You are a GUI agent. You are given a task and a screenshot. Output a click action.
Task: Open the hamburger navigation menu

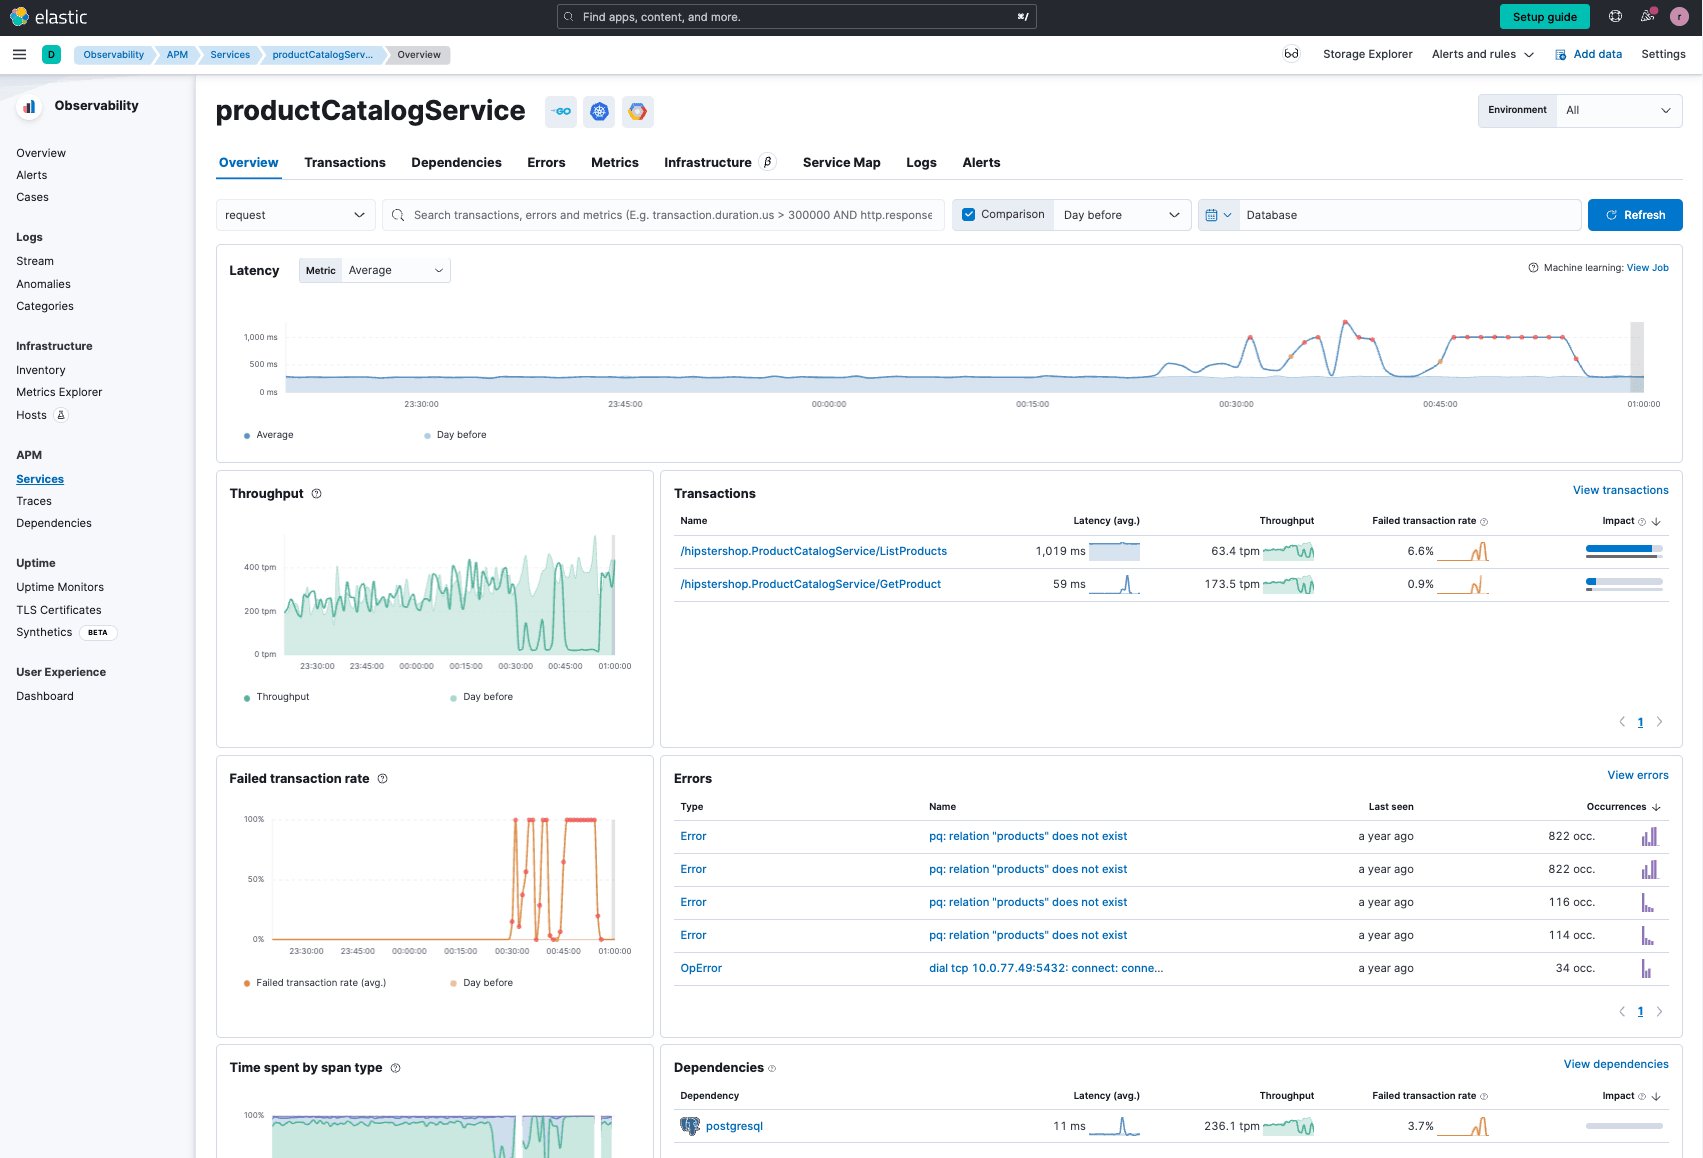point(19,55)
